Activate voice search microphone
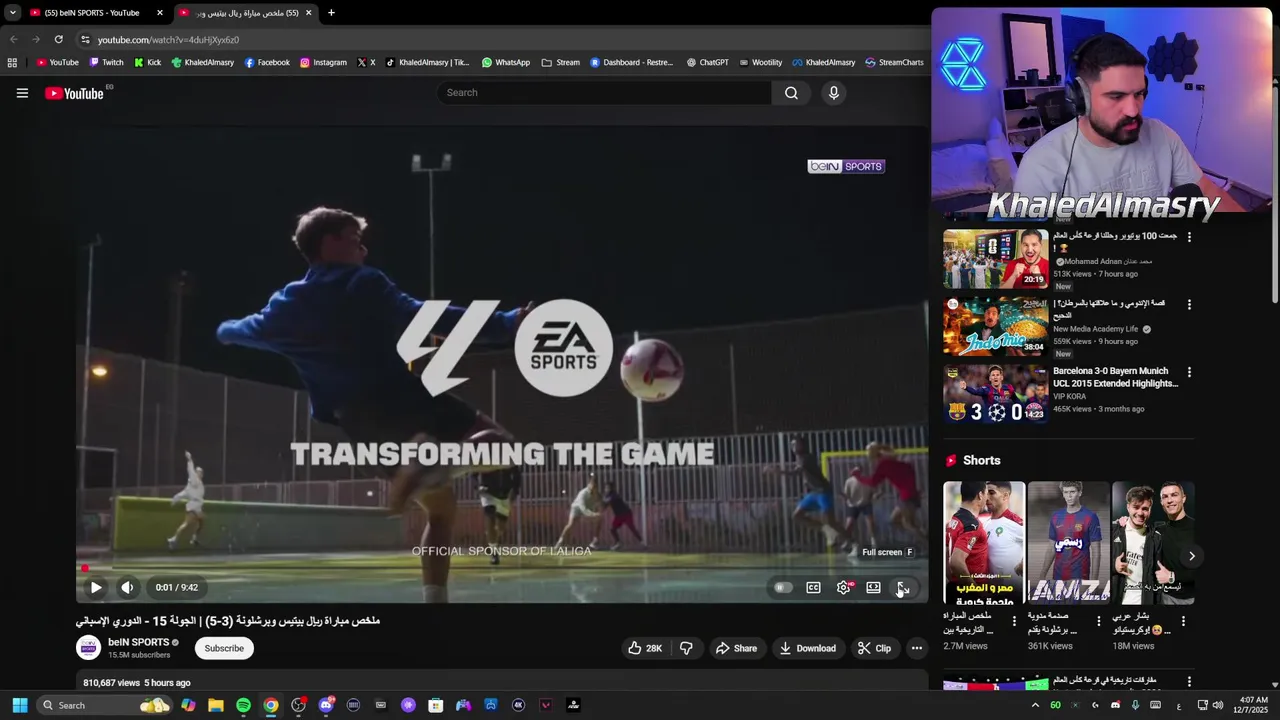 (833, 93)
